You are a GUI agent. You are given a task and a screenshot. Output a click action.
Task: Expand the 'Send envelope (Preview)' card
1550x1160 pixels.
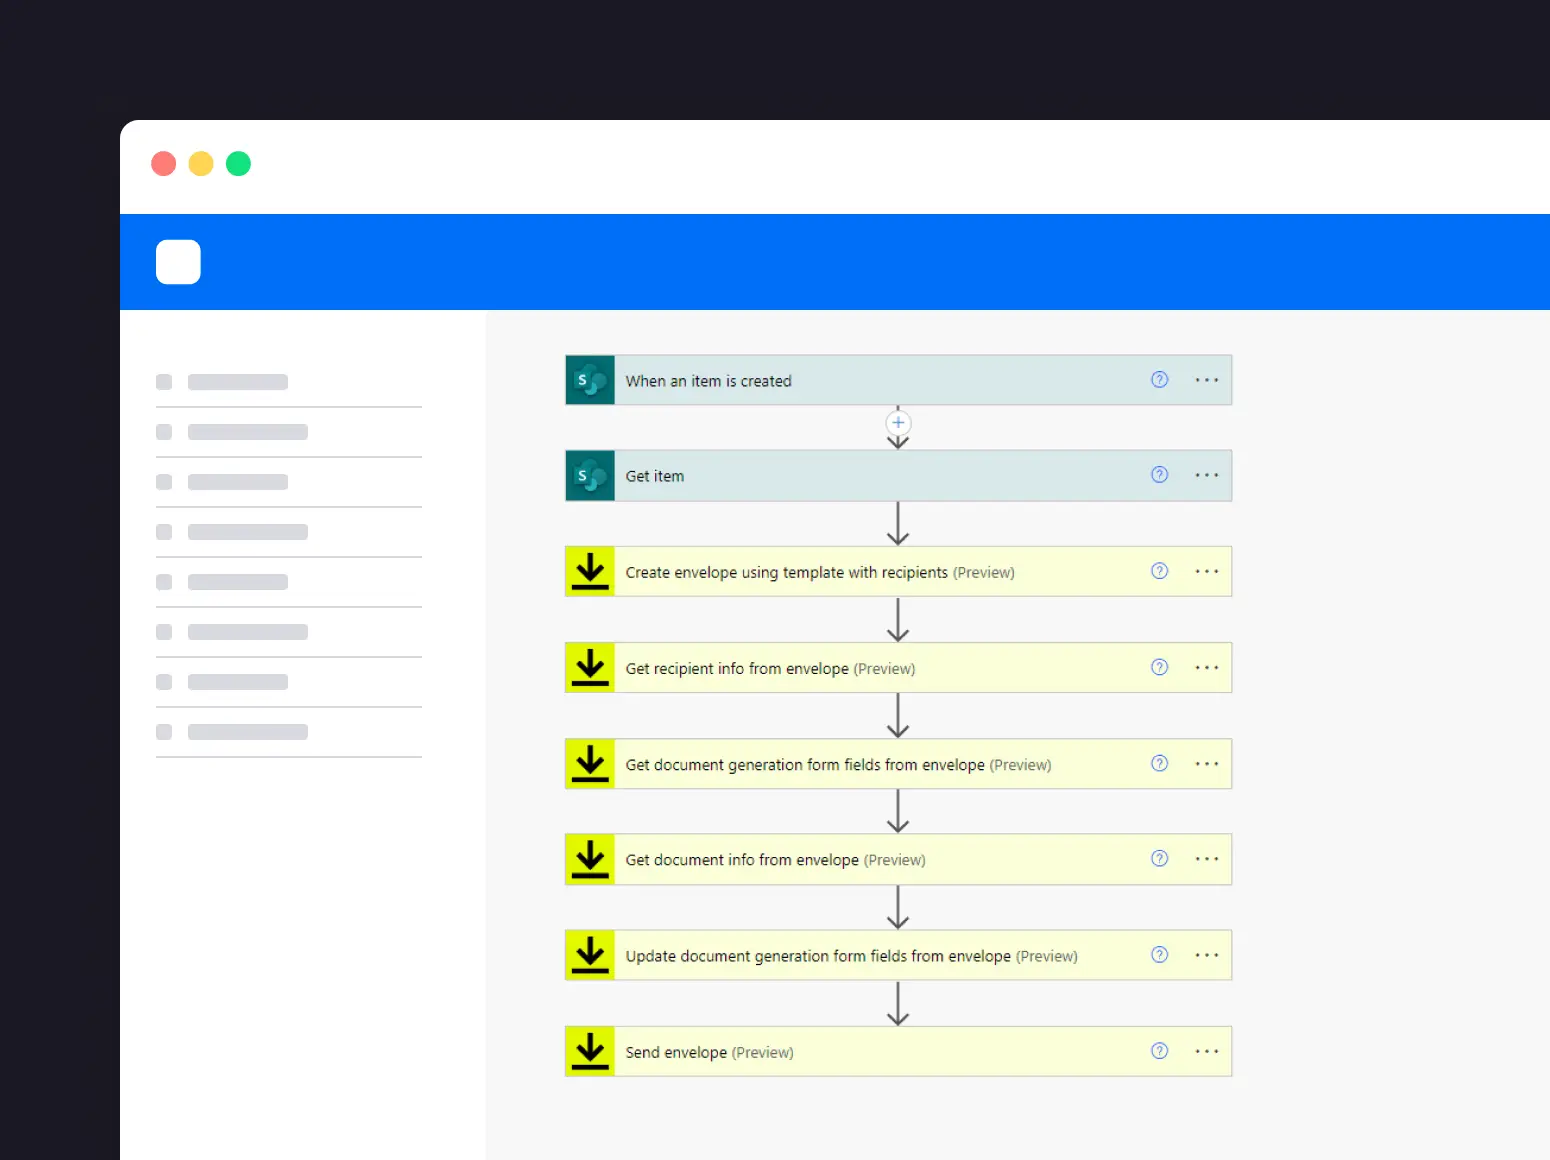[898, 1052]
